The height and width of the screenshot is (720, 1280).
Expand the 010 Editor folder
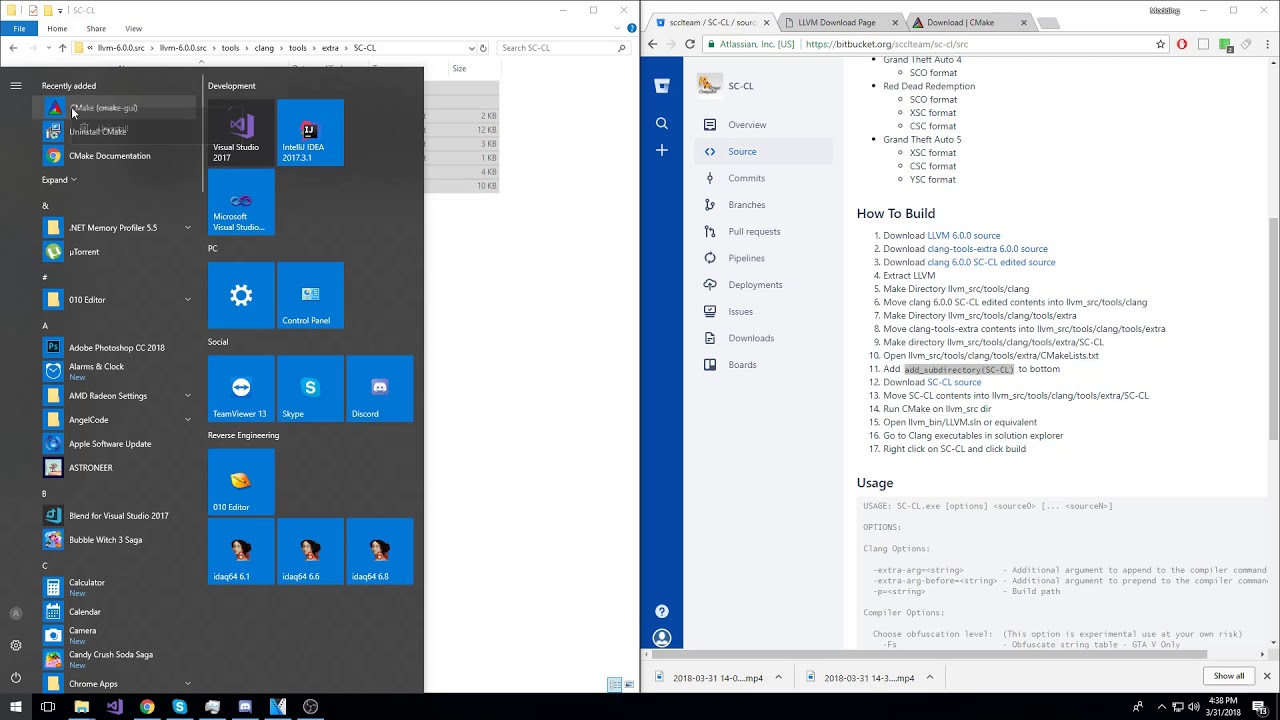coord(118,300)
